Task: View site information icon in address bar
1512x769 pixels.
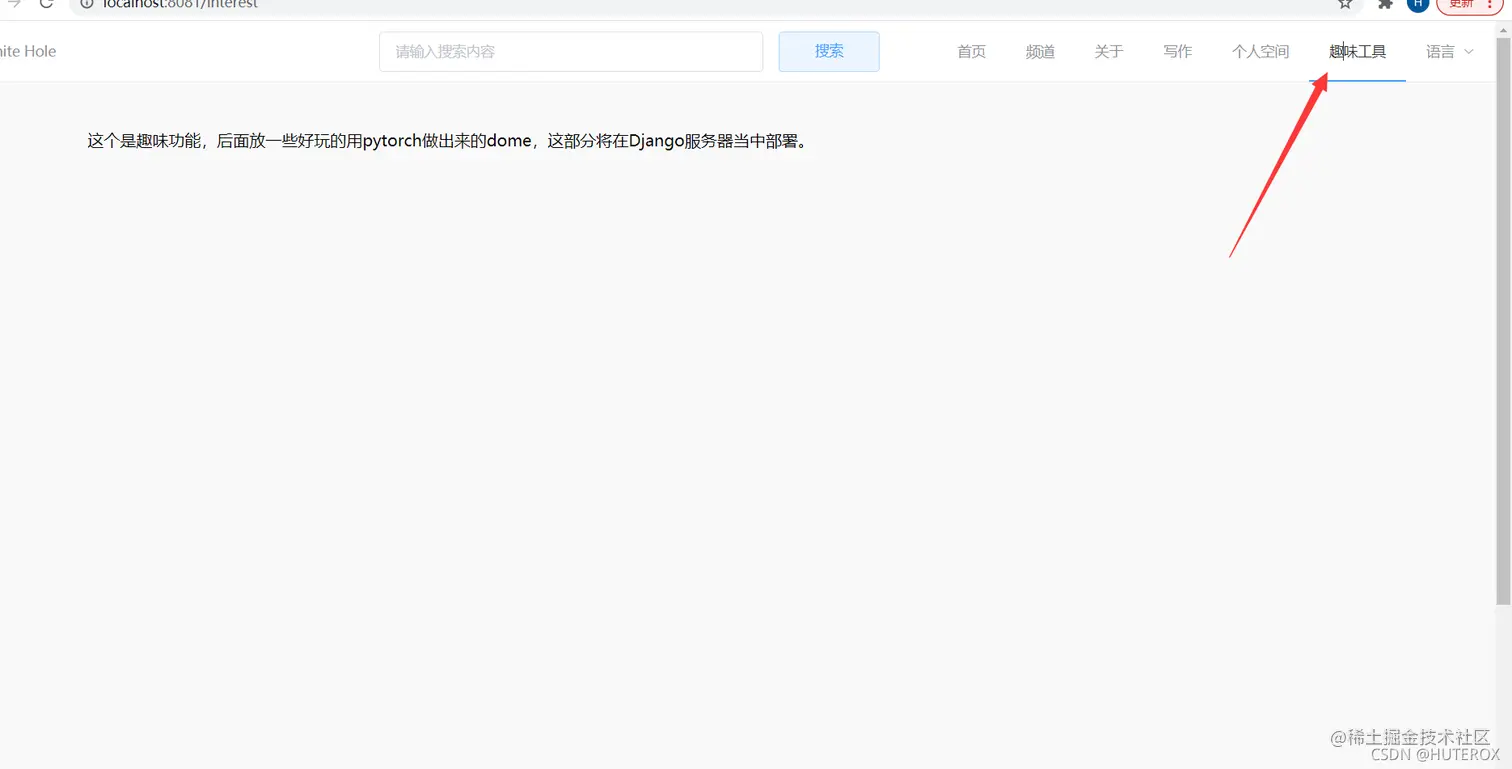Action: pos(87,4)
